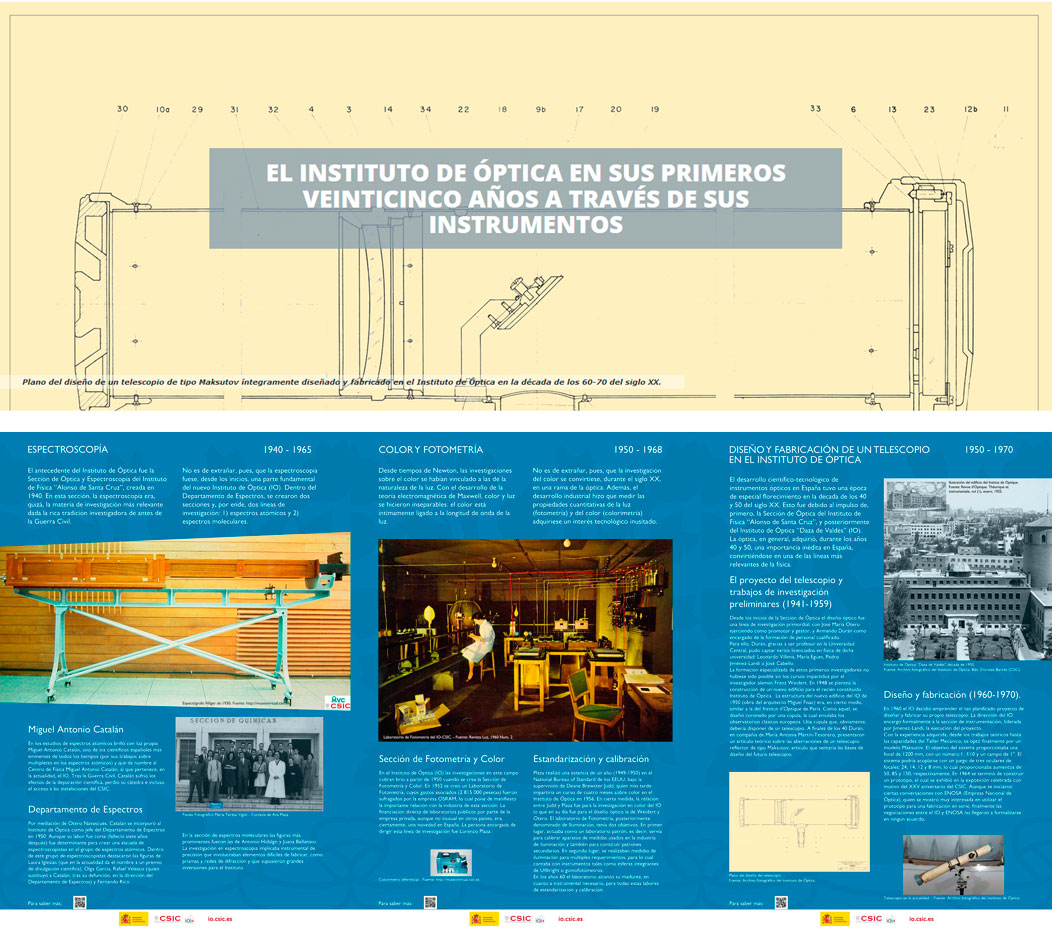Screen dimensions: 1052x928
Task: Click CSIC logo below Color y Fotometría panel
Action: pos(519,919)
